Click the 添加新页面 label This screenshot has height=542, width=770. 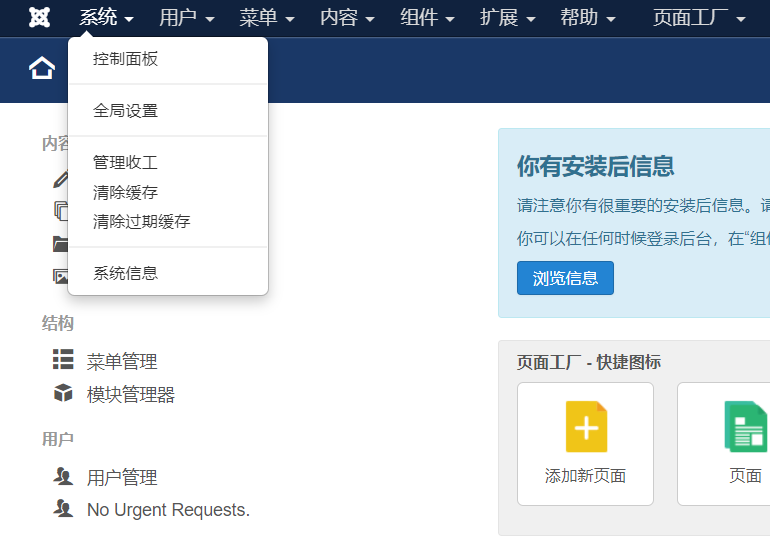pos(585,476)
